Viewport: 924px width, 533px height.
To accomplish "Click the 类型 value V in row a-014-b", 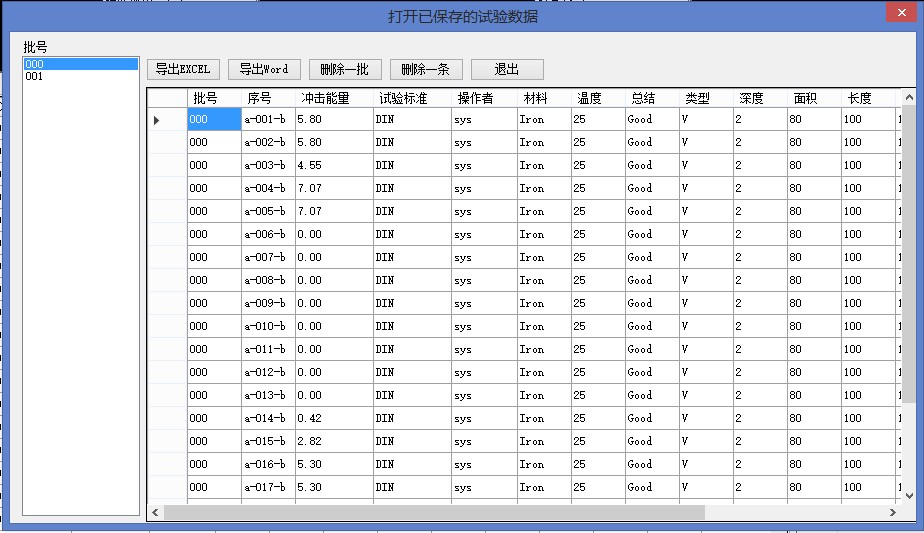I will click(707, 418).
